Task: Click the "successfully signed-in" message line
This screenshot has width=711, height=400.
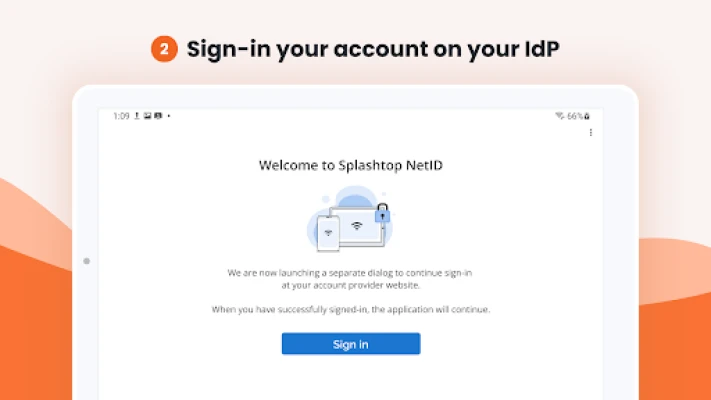Action: coord(350,309)
